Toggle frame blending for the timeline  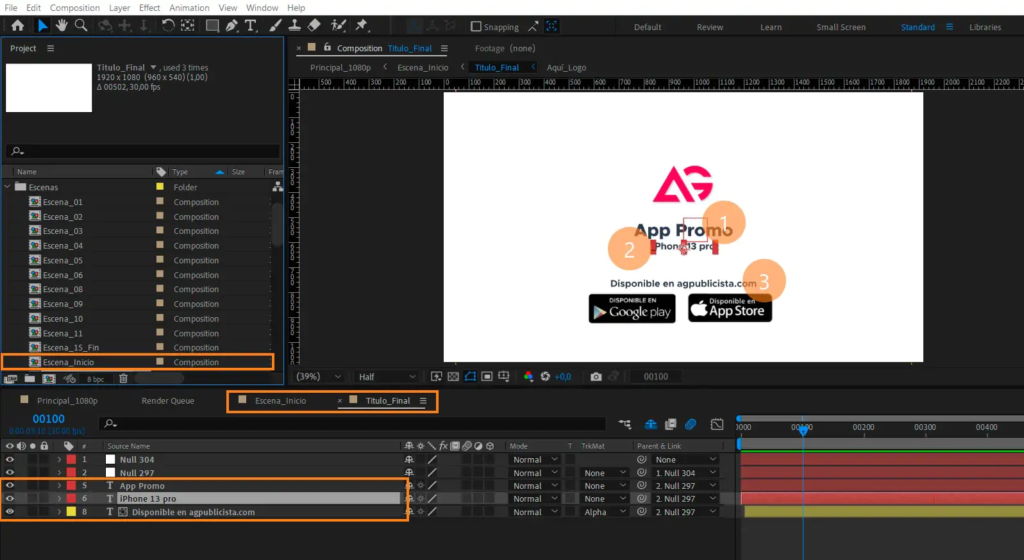(671, 424)
